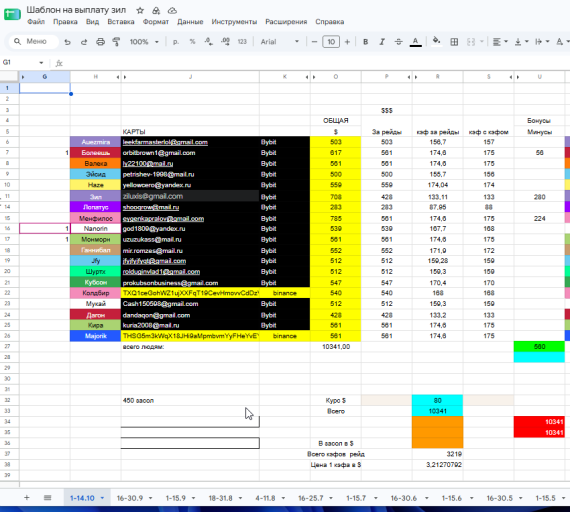Click the move to folder icon
570x512 pixels.
156,11
